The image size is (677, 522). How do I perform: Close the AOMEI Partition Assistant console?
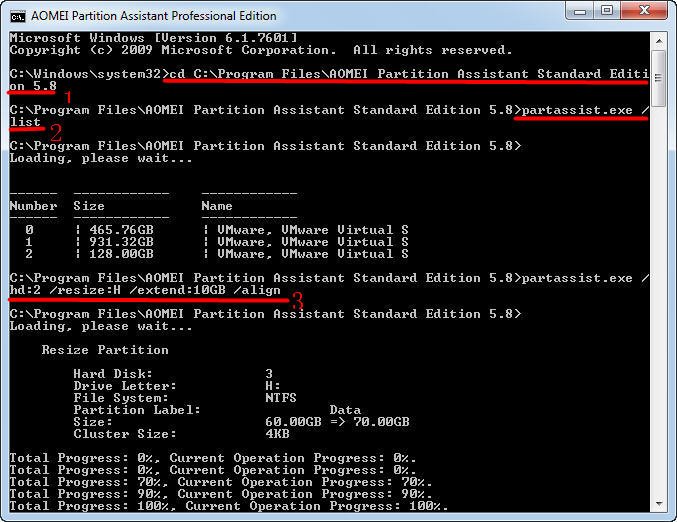click(645, 11)
